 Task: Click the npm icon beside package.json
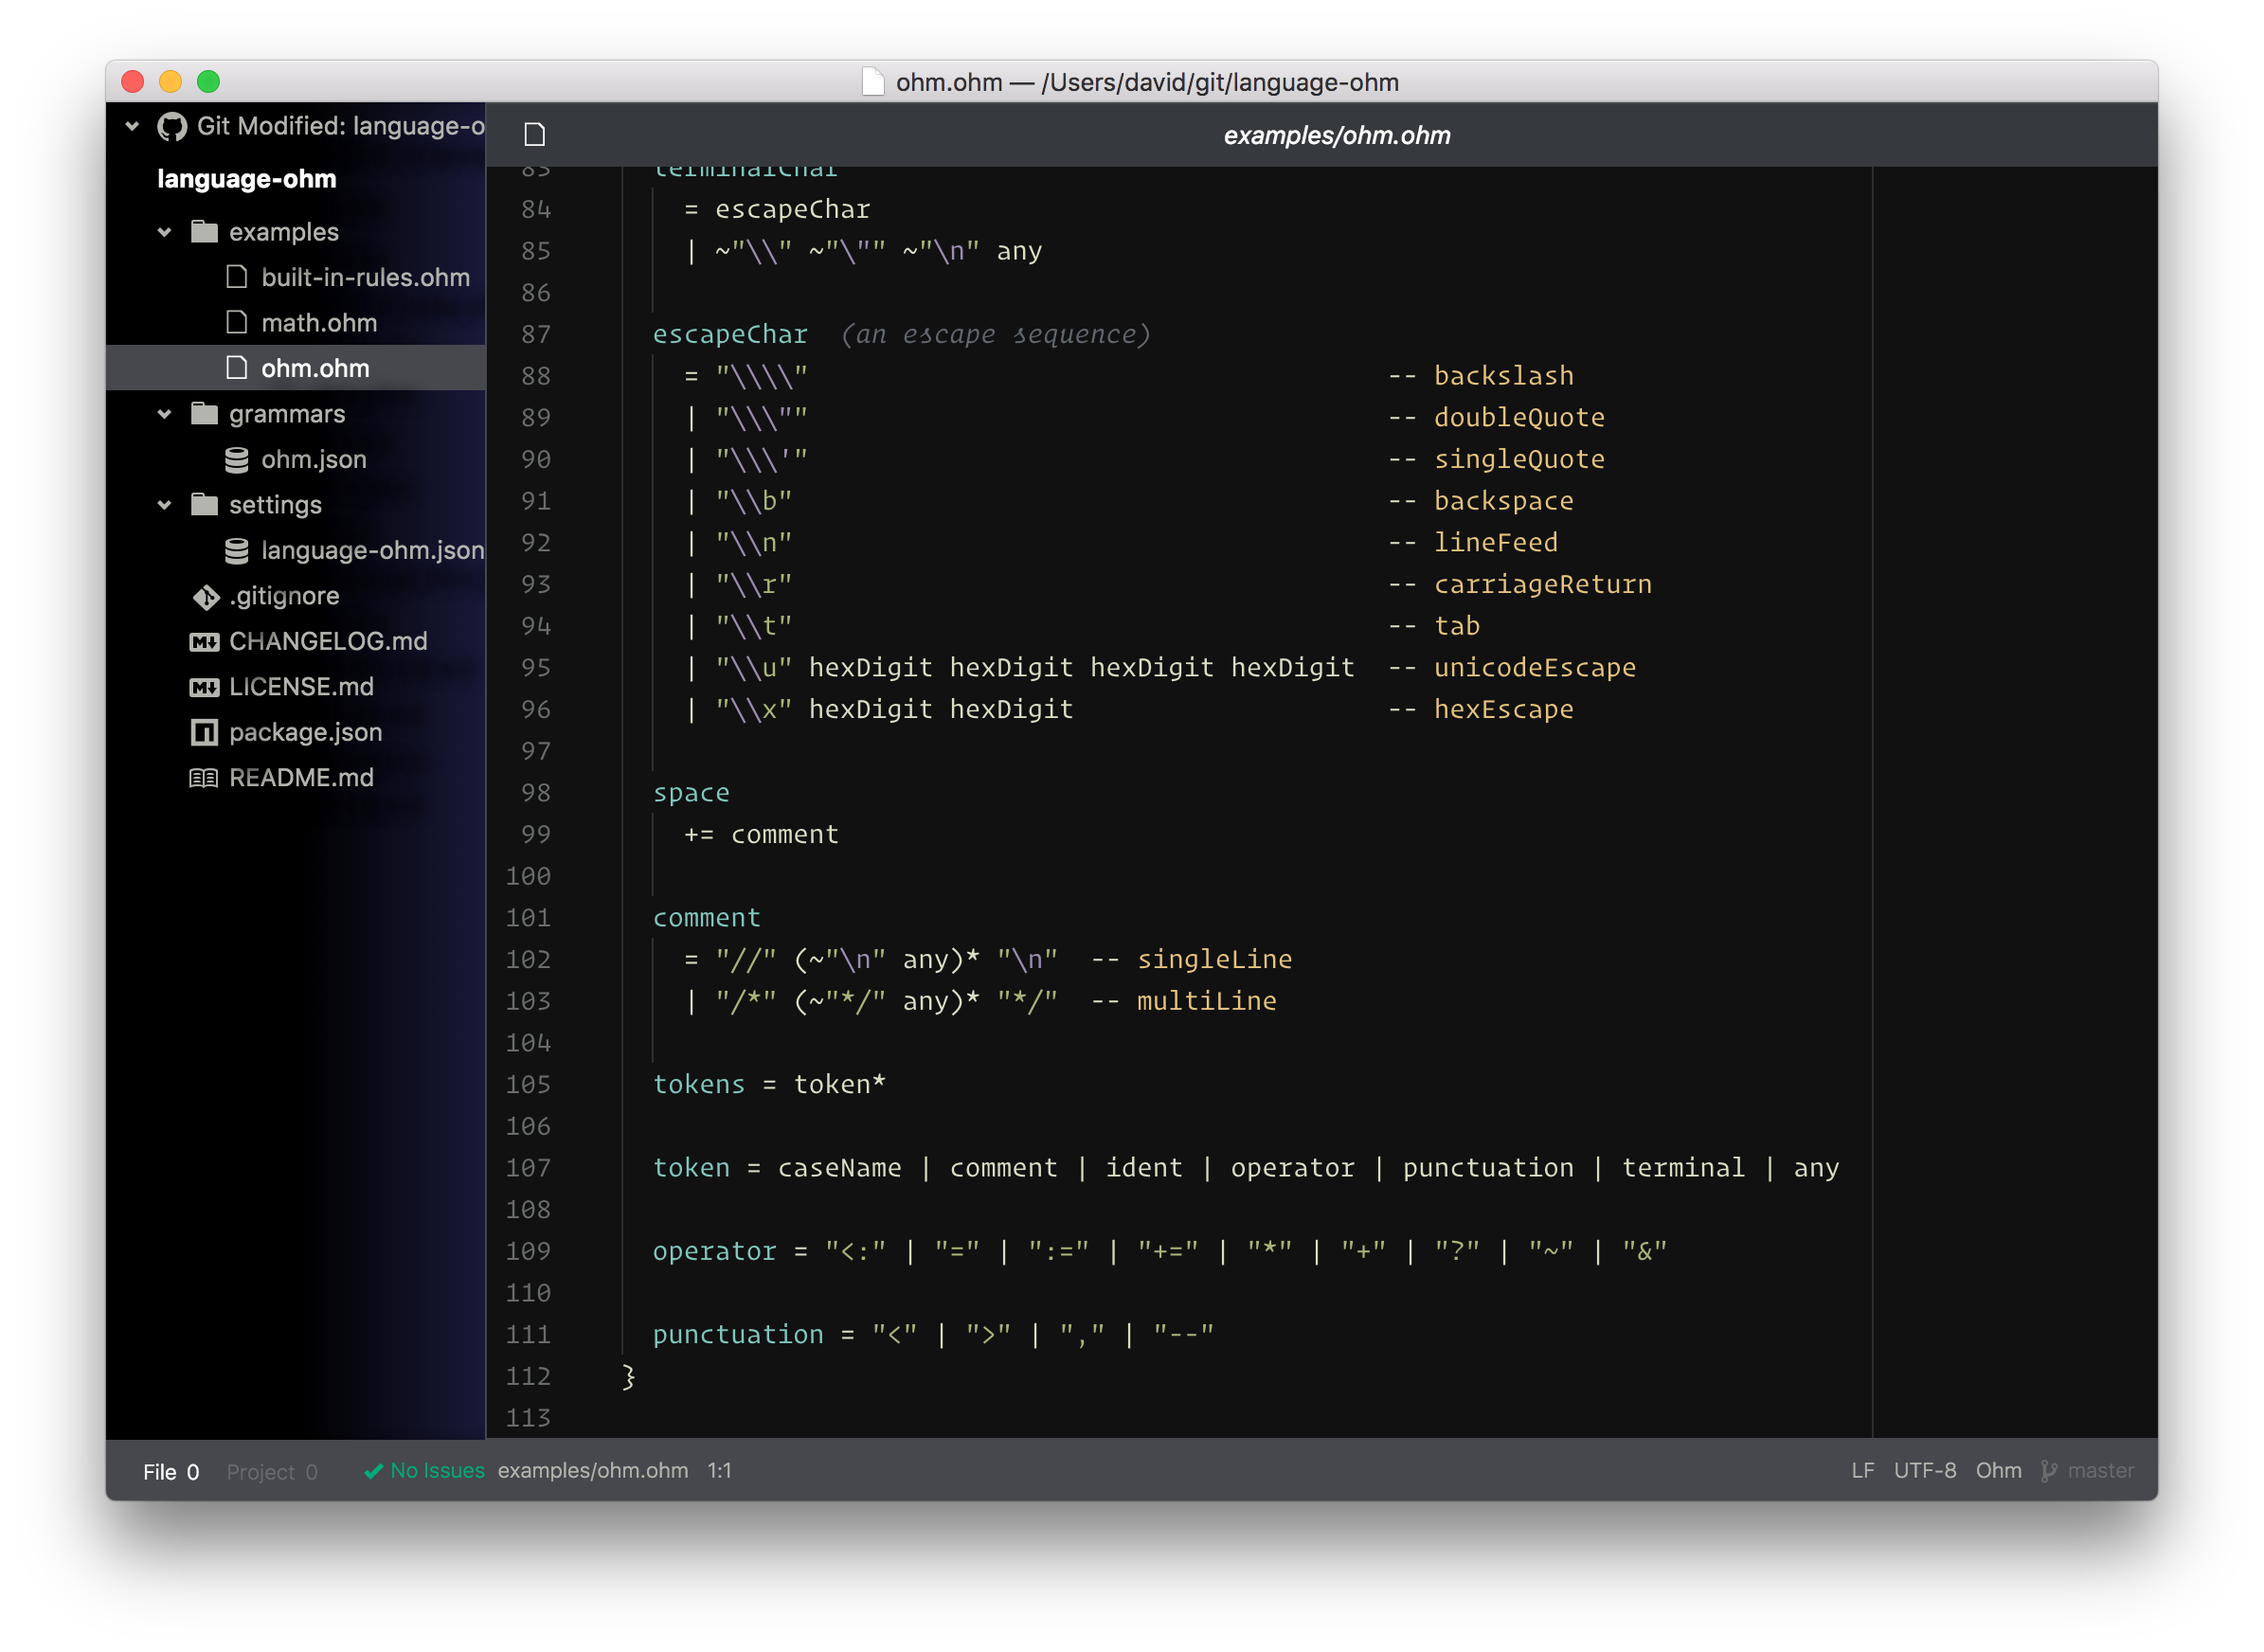point(204,733)
